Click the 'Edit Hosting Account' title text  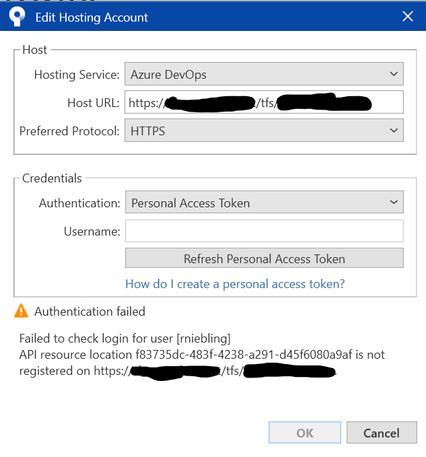91,17
